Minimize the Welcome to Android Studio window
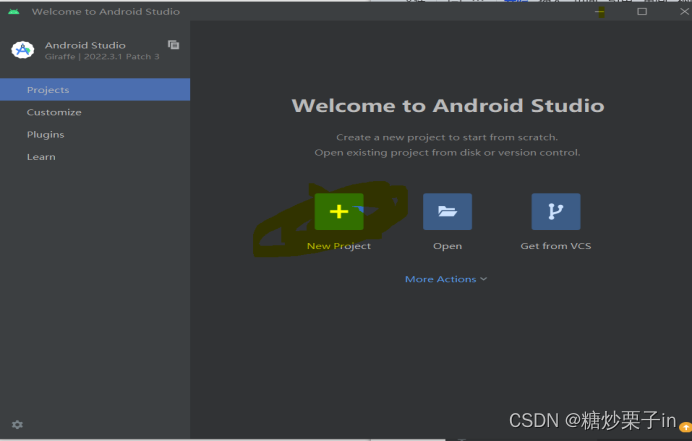This screenshot has width=692, height=441. tap(600, 12)
